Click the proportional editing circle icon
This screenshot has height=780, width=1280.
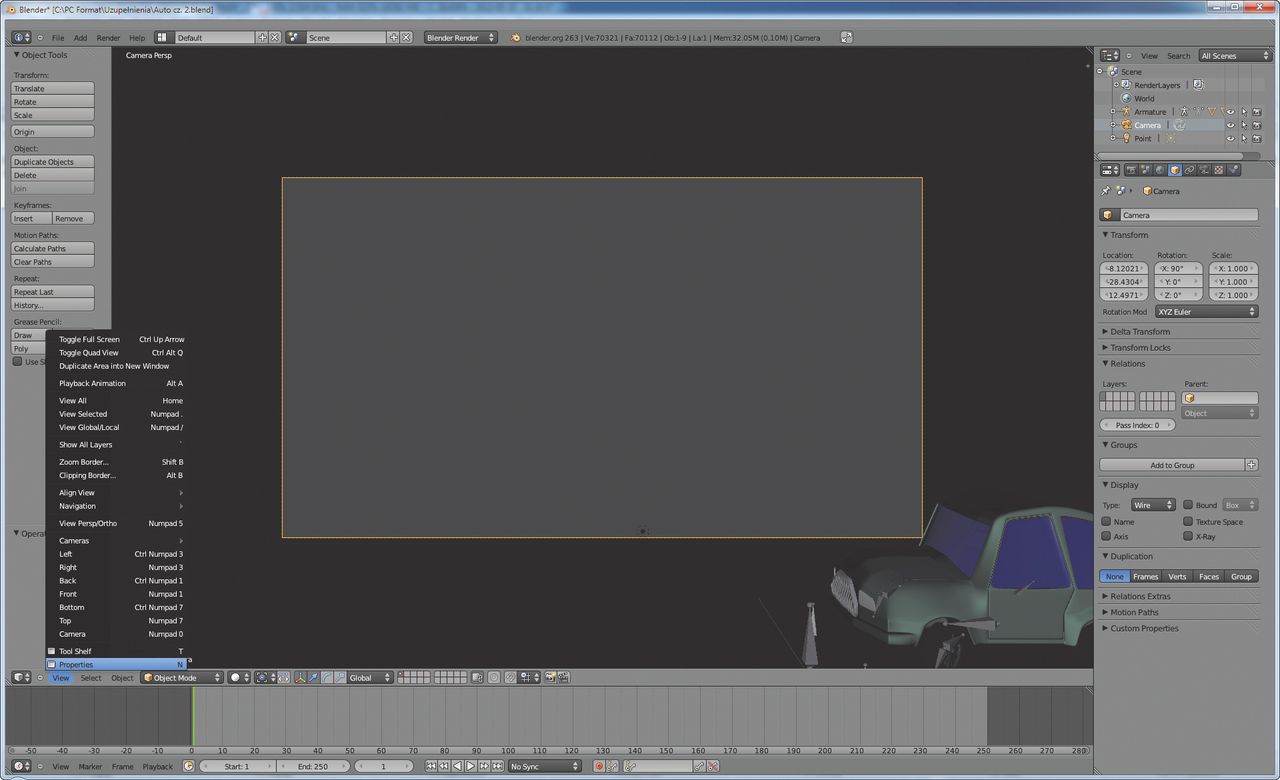pyautogui.click(x=493, y=678)
